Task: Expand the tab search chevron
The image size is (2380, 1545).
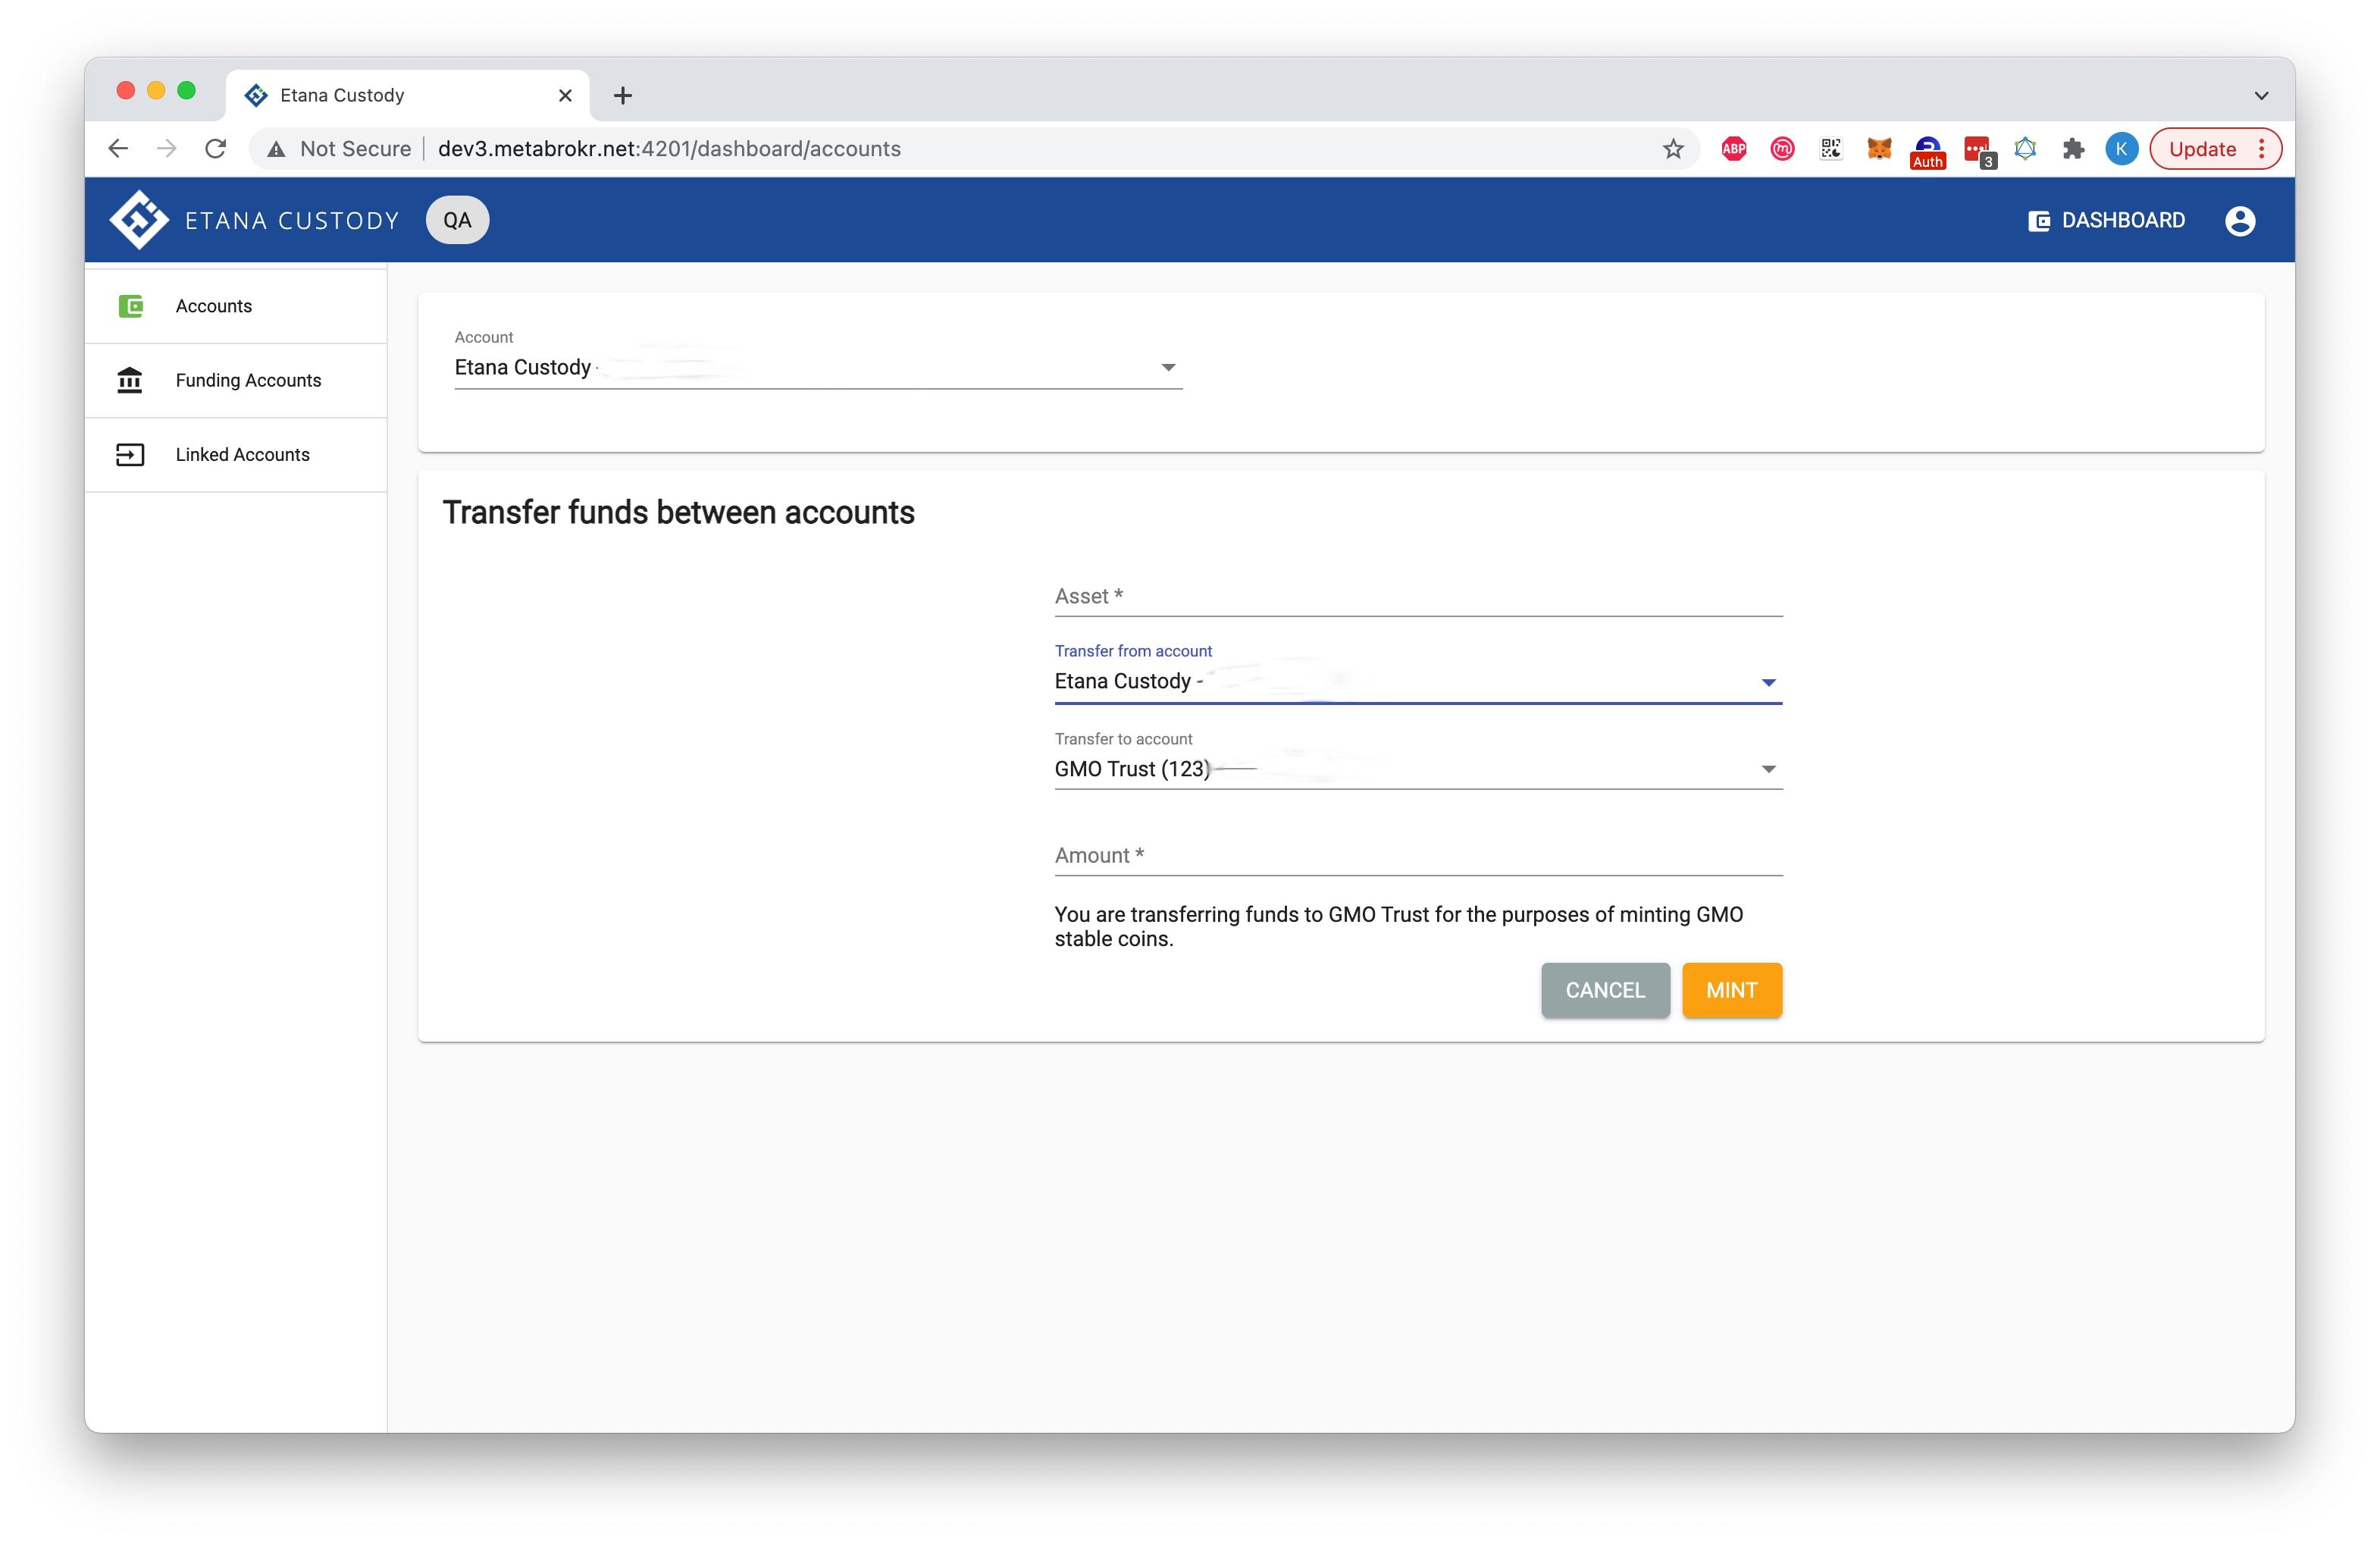Action: point(2261,96)
